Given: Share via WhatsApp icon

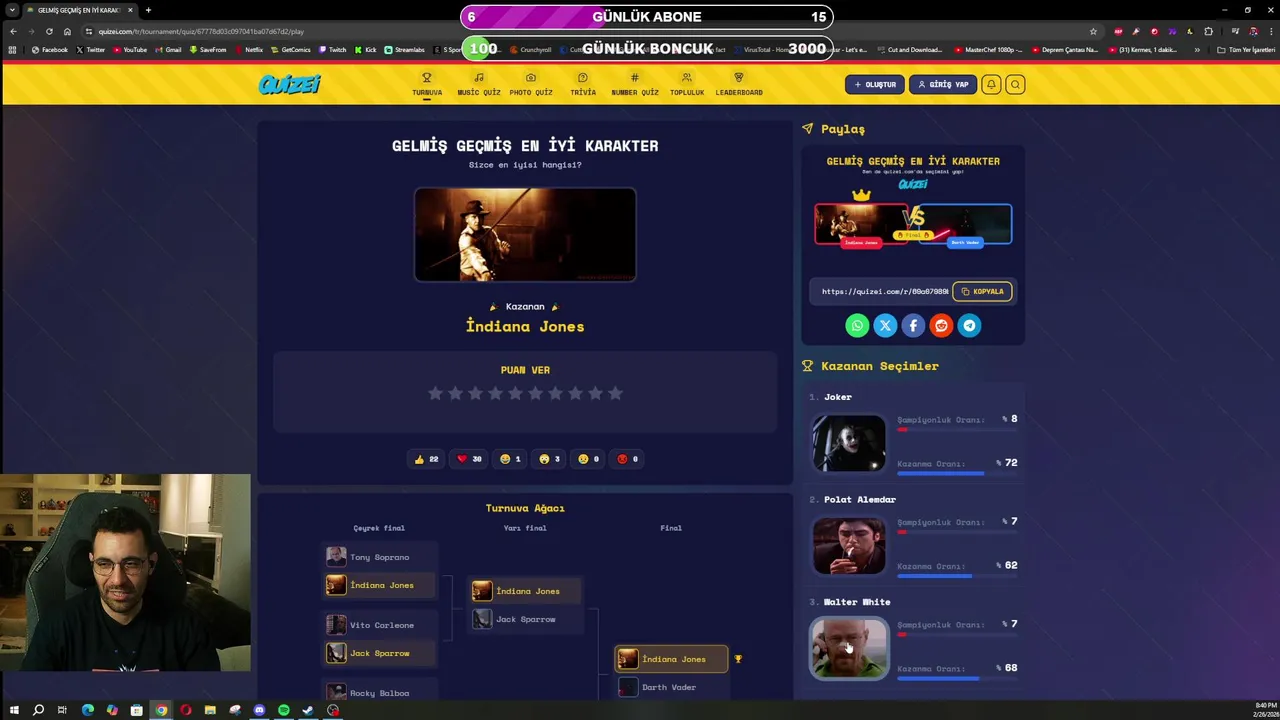Looking at the screenshot, I should pyautogui.click(x=857, y=325).
